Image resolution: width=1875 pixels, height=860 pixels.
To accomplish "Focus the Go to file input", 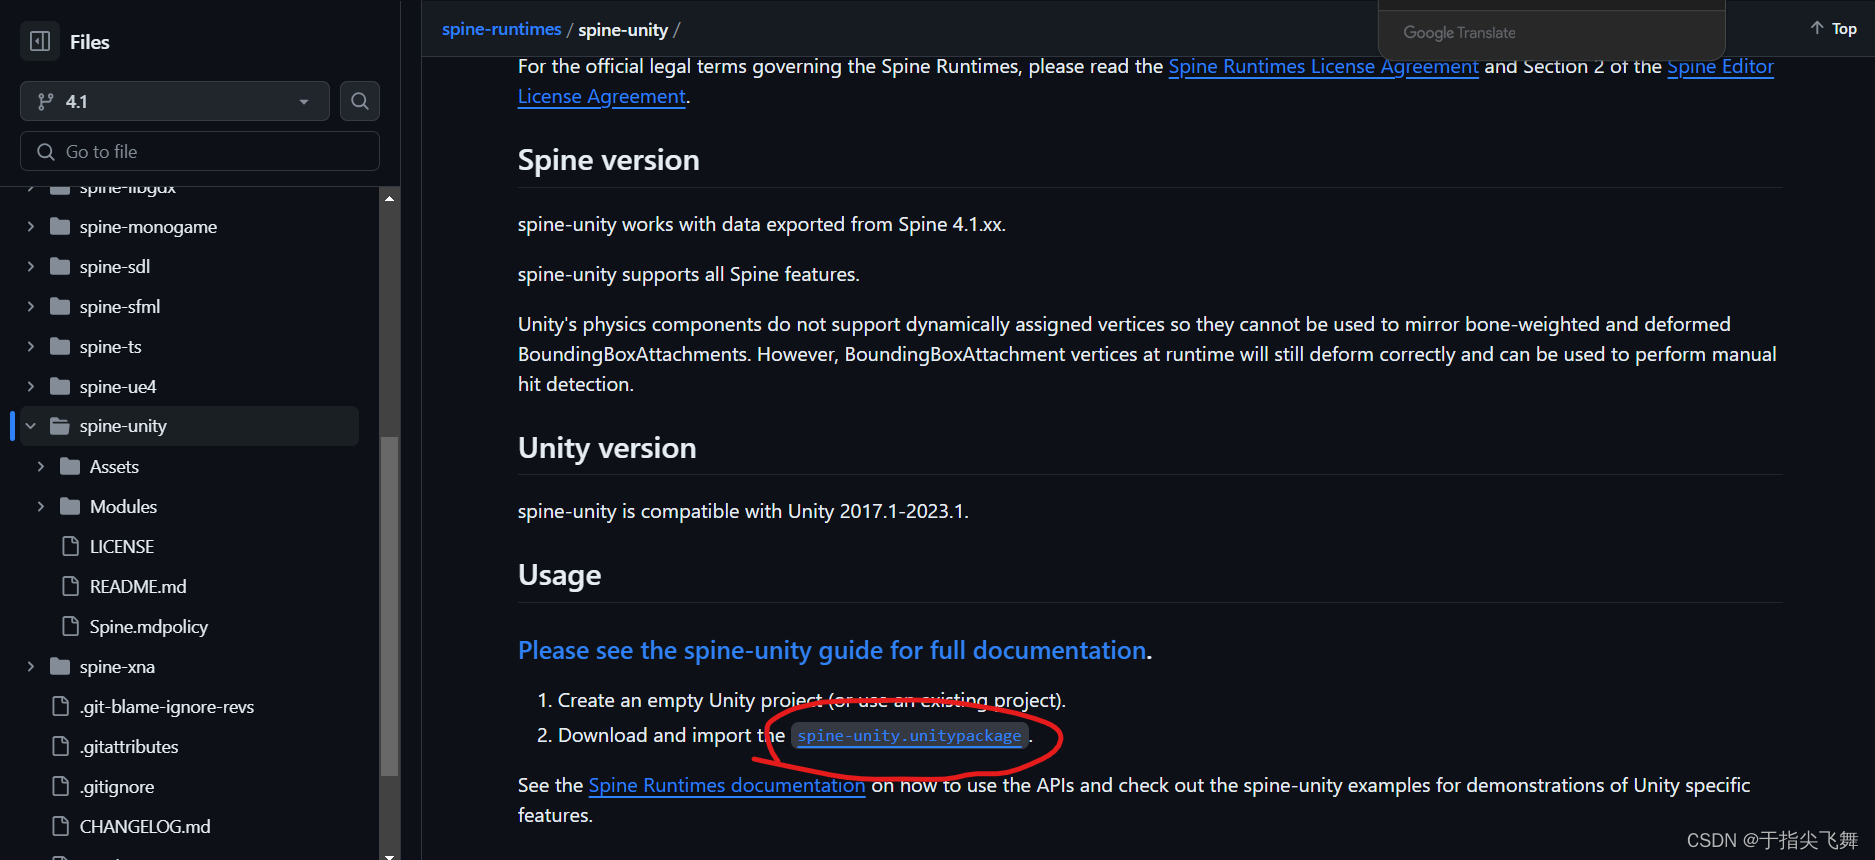I will tap(200, 151).
